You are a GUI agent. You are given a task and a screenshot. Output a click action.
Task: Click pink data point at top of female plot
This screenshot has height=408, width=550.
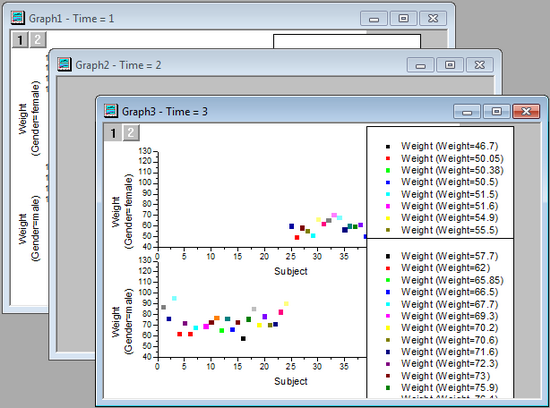(334, 215)
